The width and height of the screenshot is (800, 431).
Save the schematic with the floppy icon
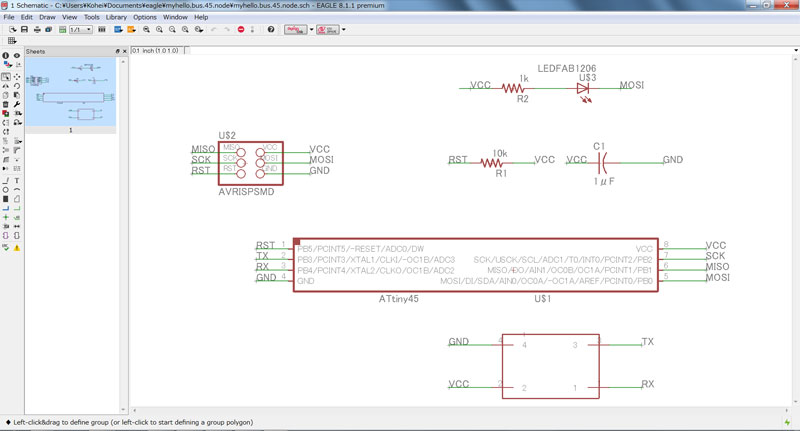[24, 30]
